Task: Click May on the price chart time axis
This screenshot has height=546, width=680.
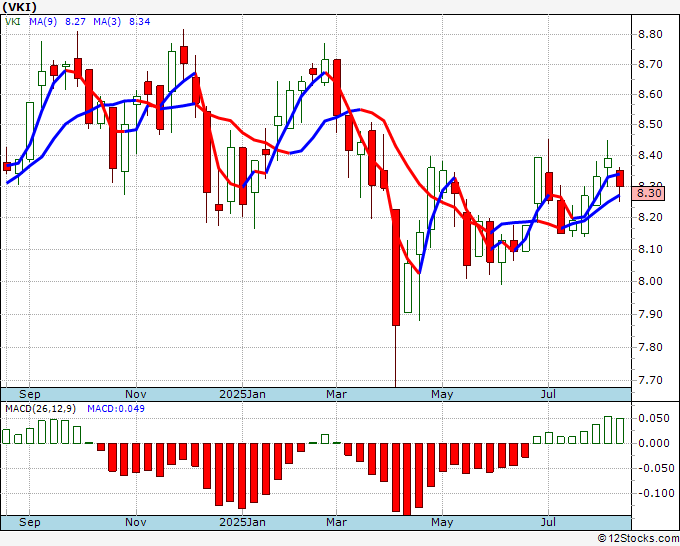Action: point(442,395)
